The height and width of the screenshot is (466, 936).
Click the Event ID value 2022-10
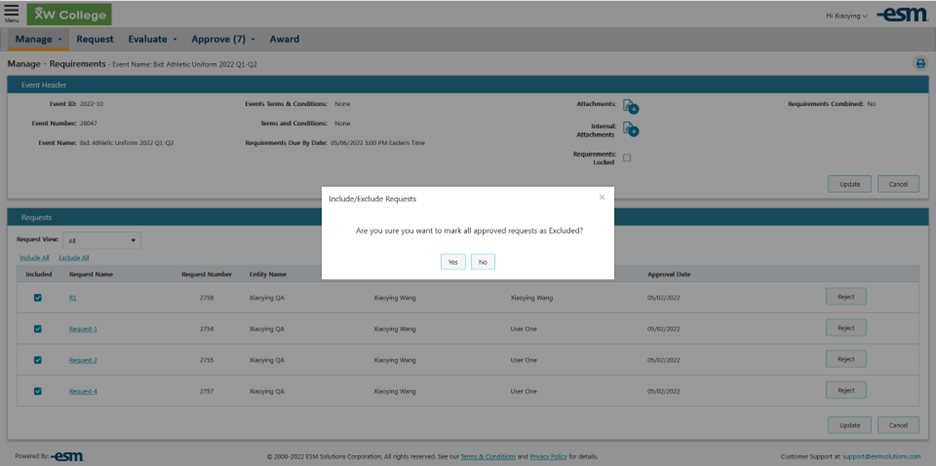point(91,104)
